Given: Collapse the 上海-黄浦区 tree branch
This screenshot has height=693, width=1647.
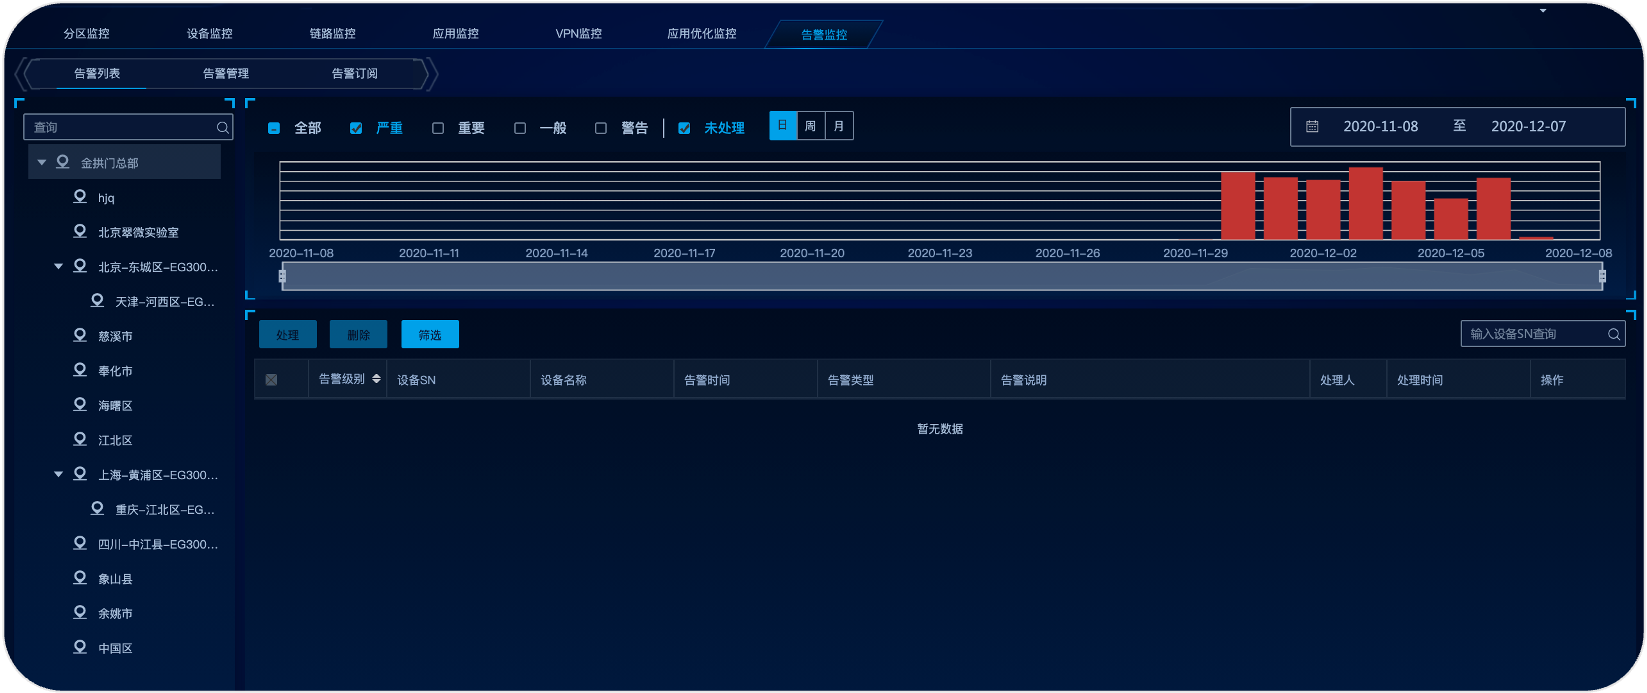Looking at the screenshot, I should point(58,474).
